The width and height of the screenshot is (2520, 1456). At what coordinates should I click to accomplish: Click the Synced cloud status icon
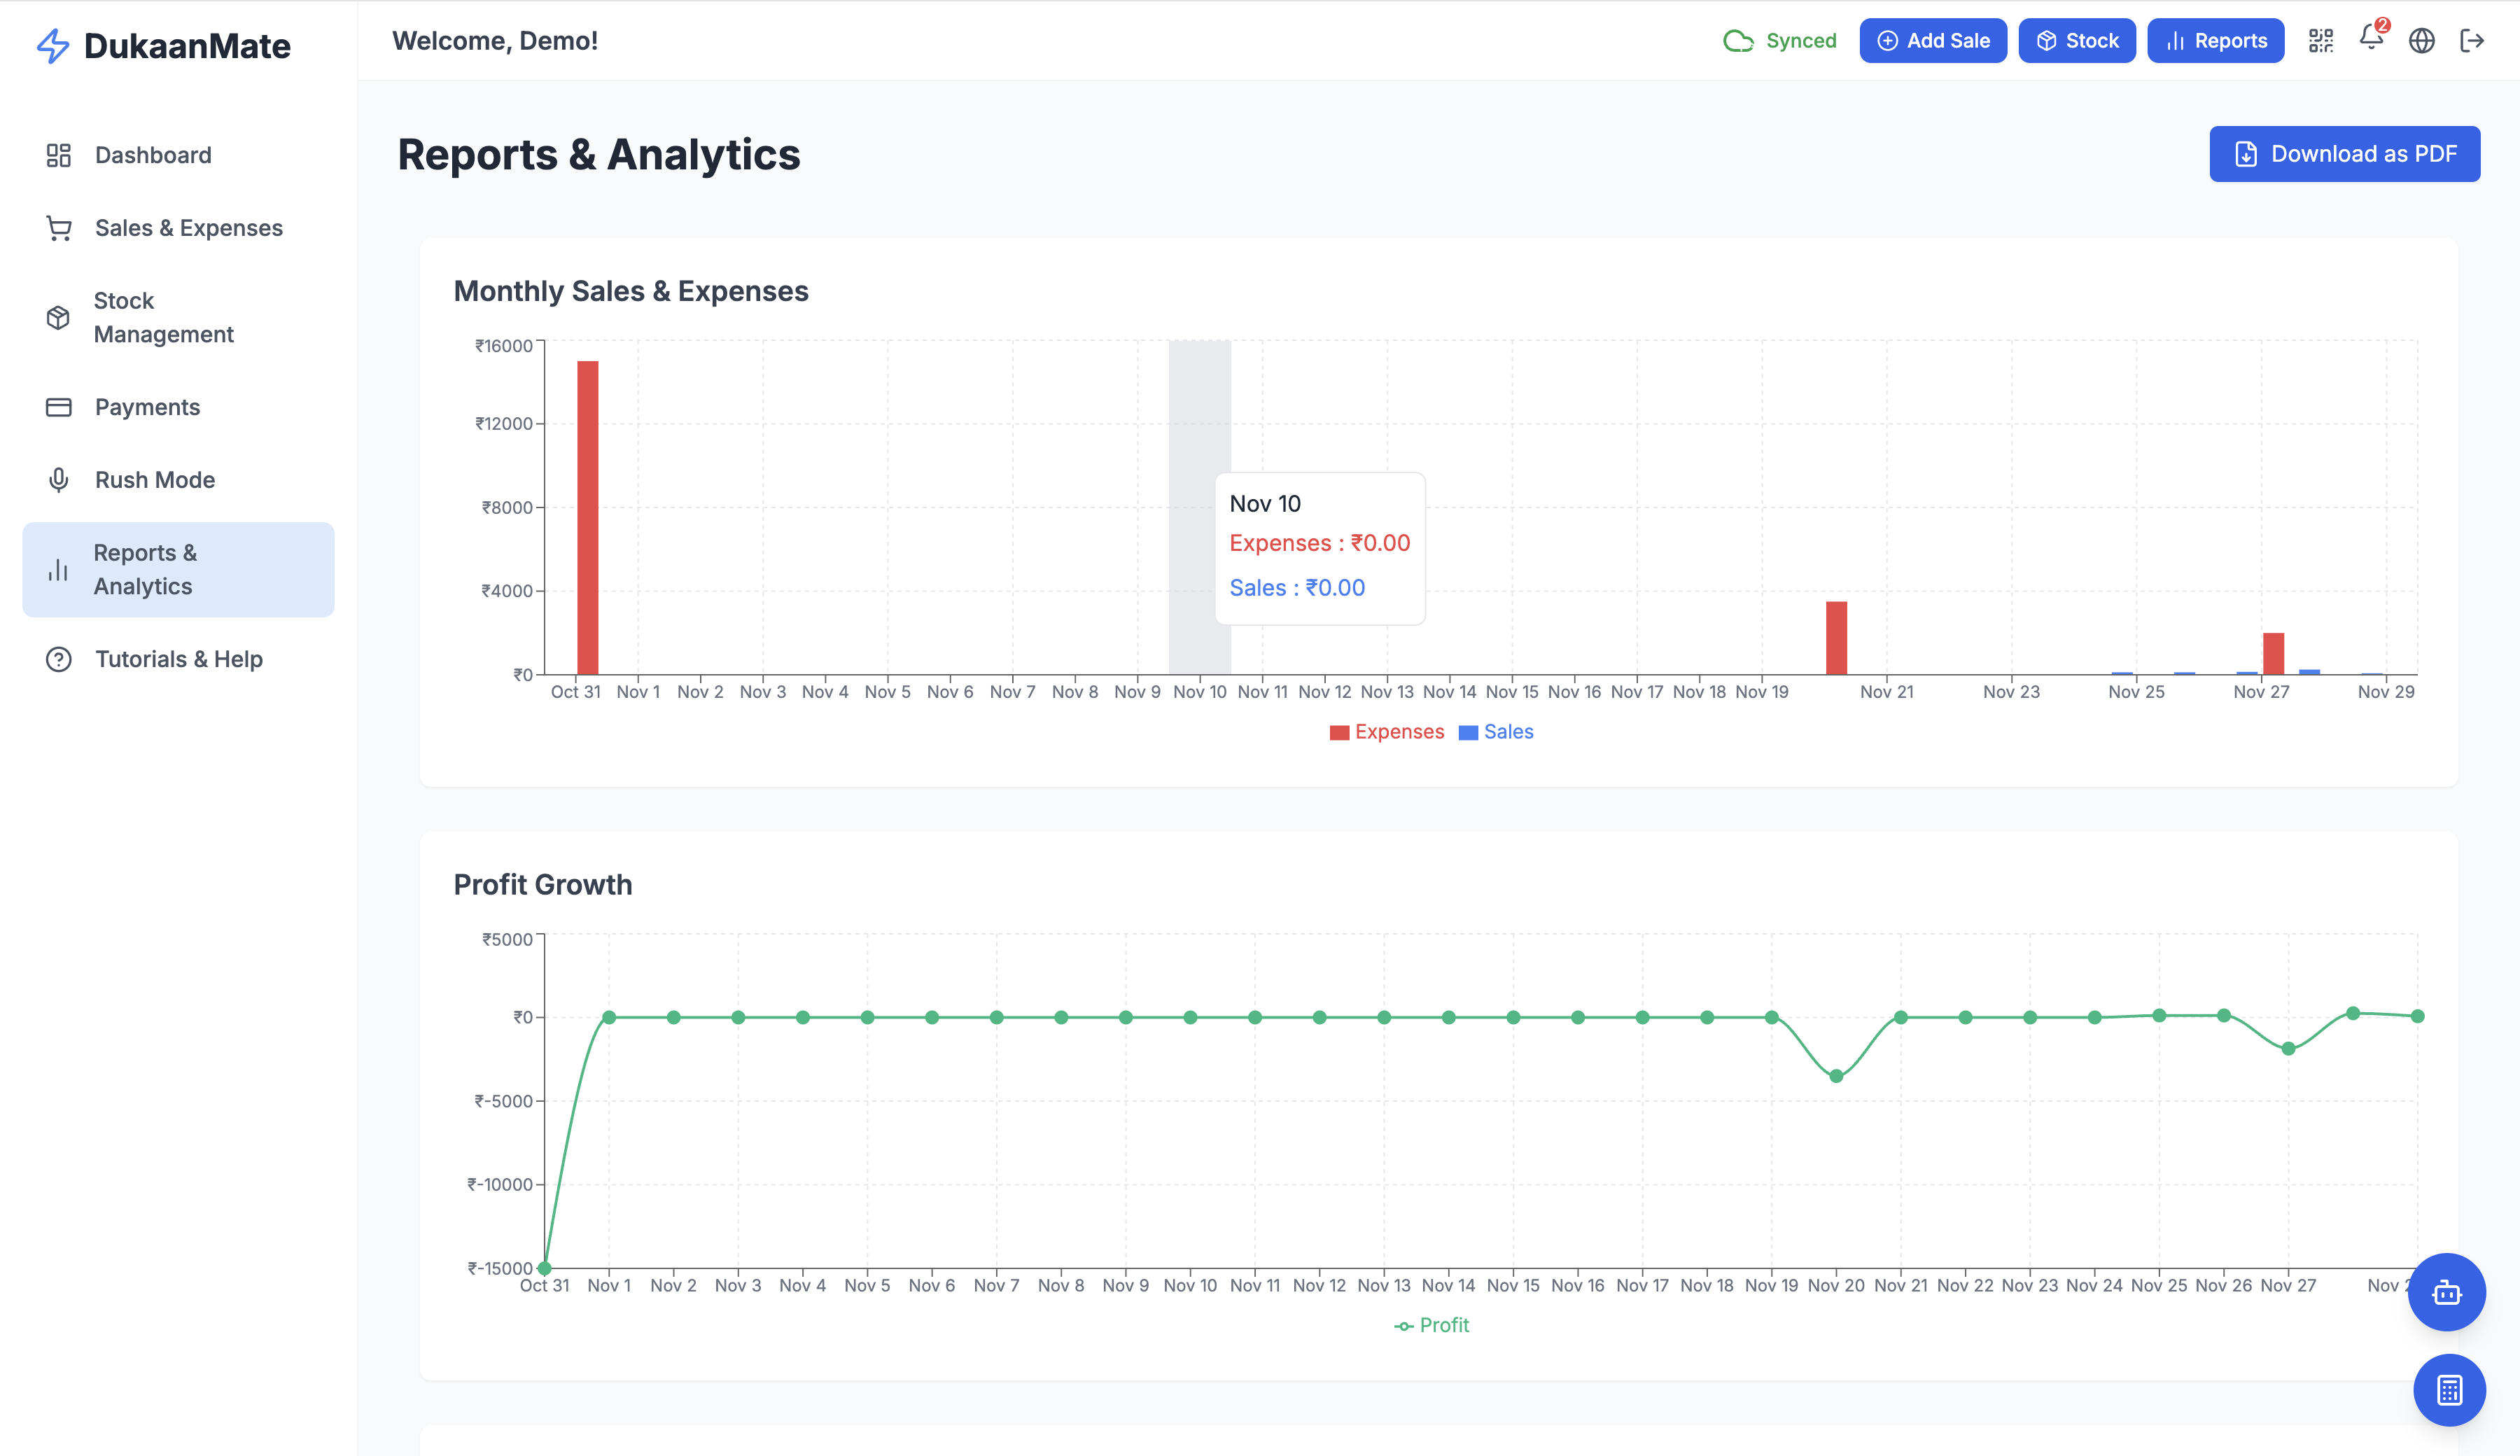tap(1738, 41)
